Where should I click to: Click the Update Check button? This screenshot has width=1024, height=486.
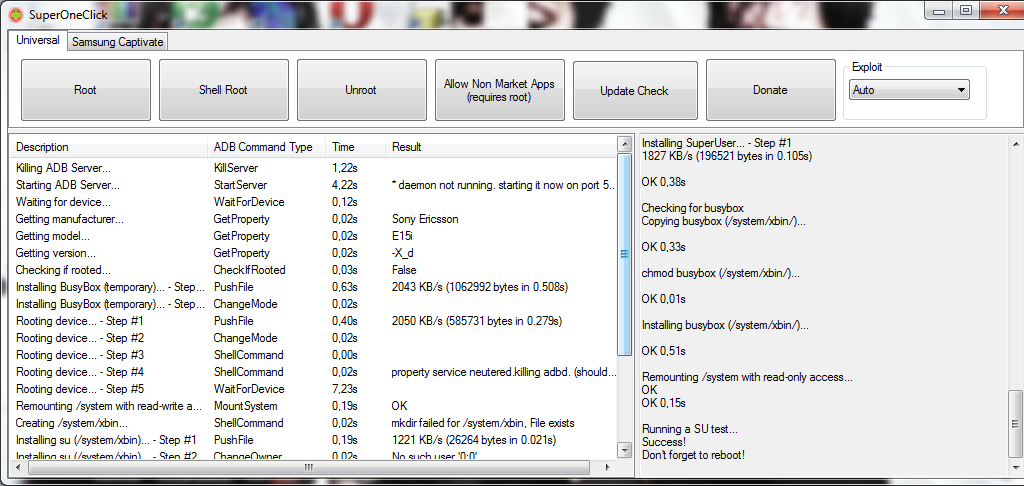pyautogui.click(x=635, y=91)
